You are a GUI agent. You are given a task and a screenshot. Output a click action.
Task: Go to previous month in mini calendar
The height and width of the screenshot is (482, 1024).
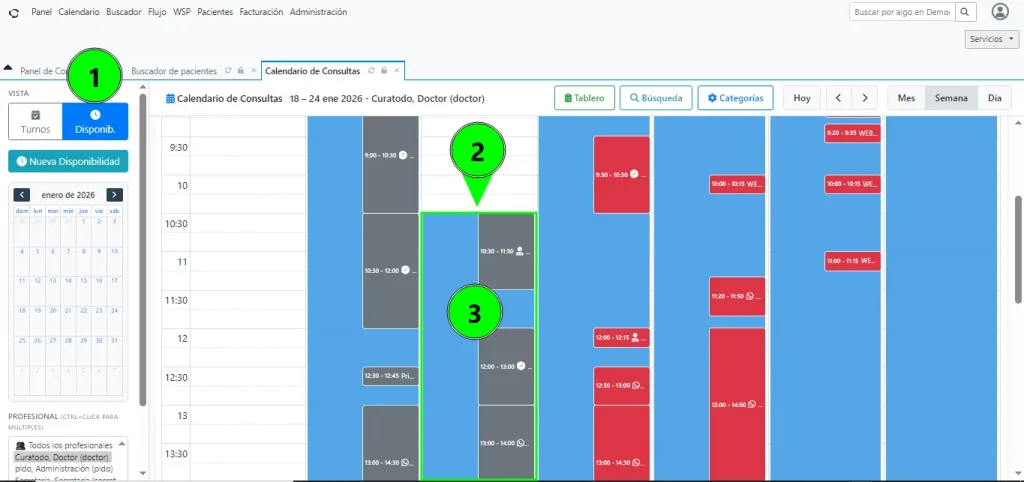tap(22, 195)
